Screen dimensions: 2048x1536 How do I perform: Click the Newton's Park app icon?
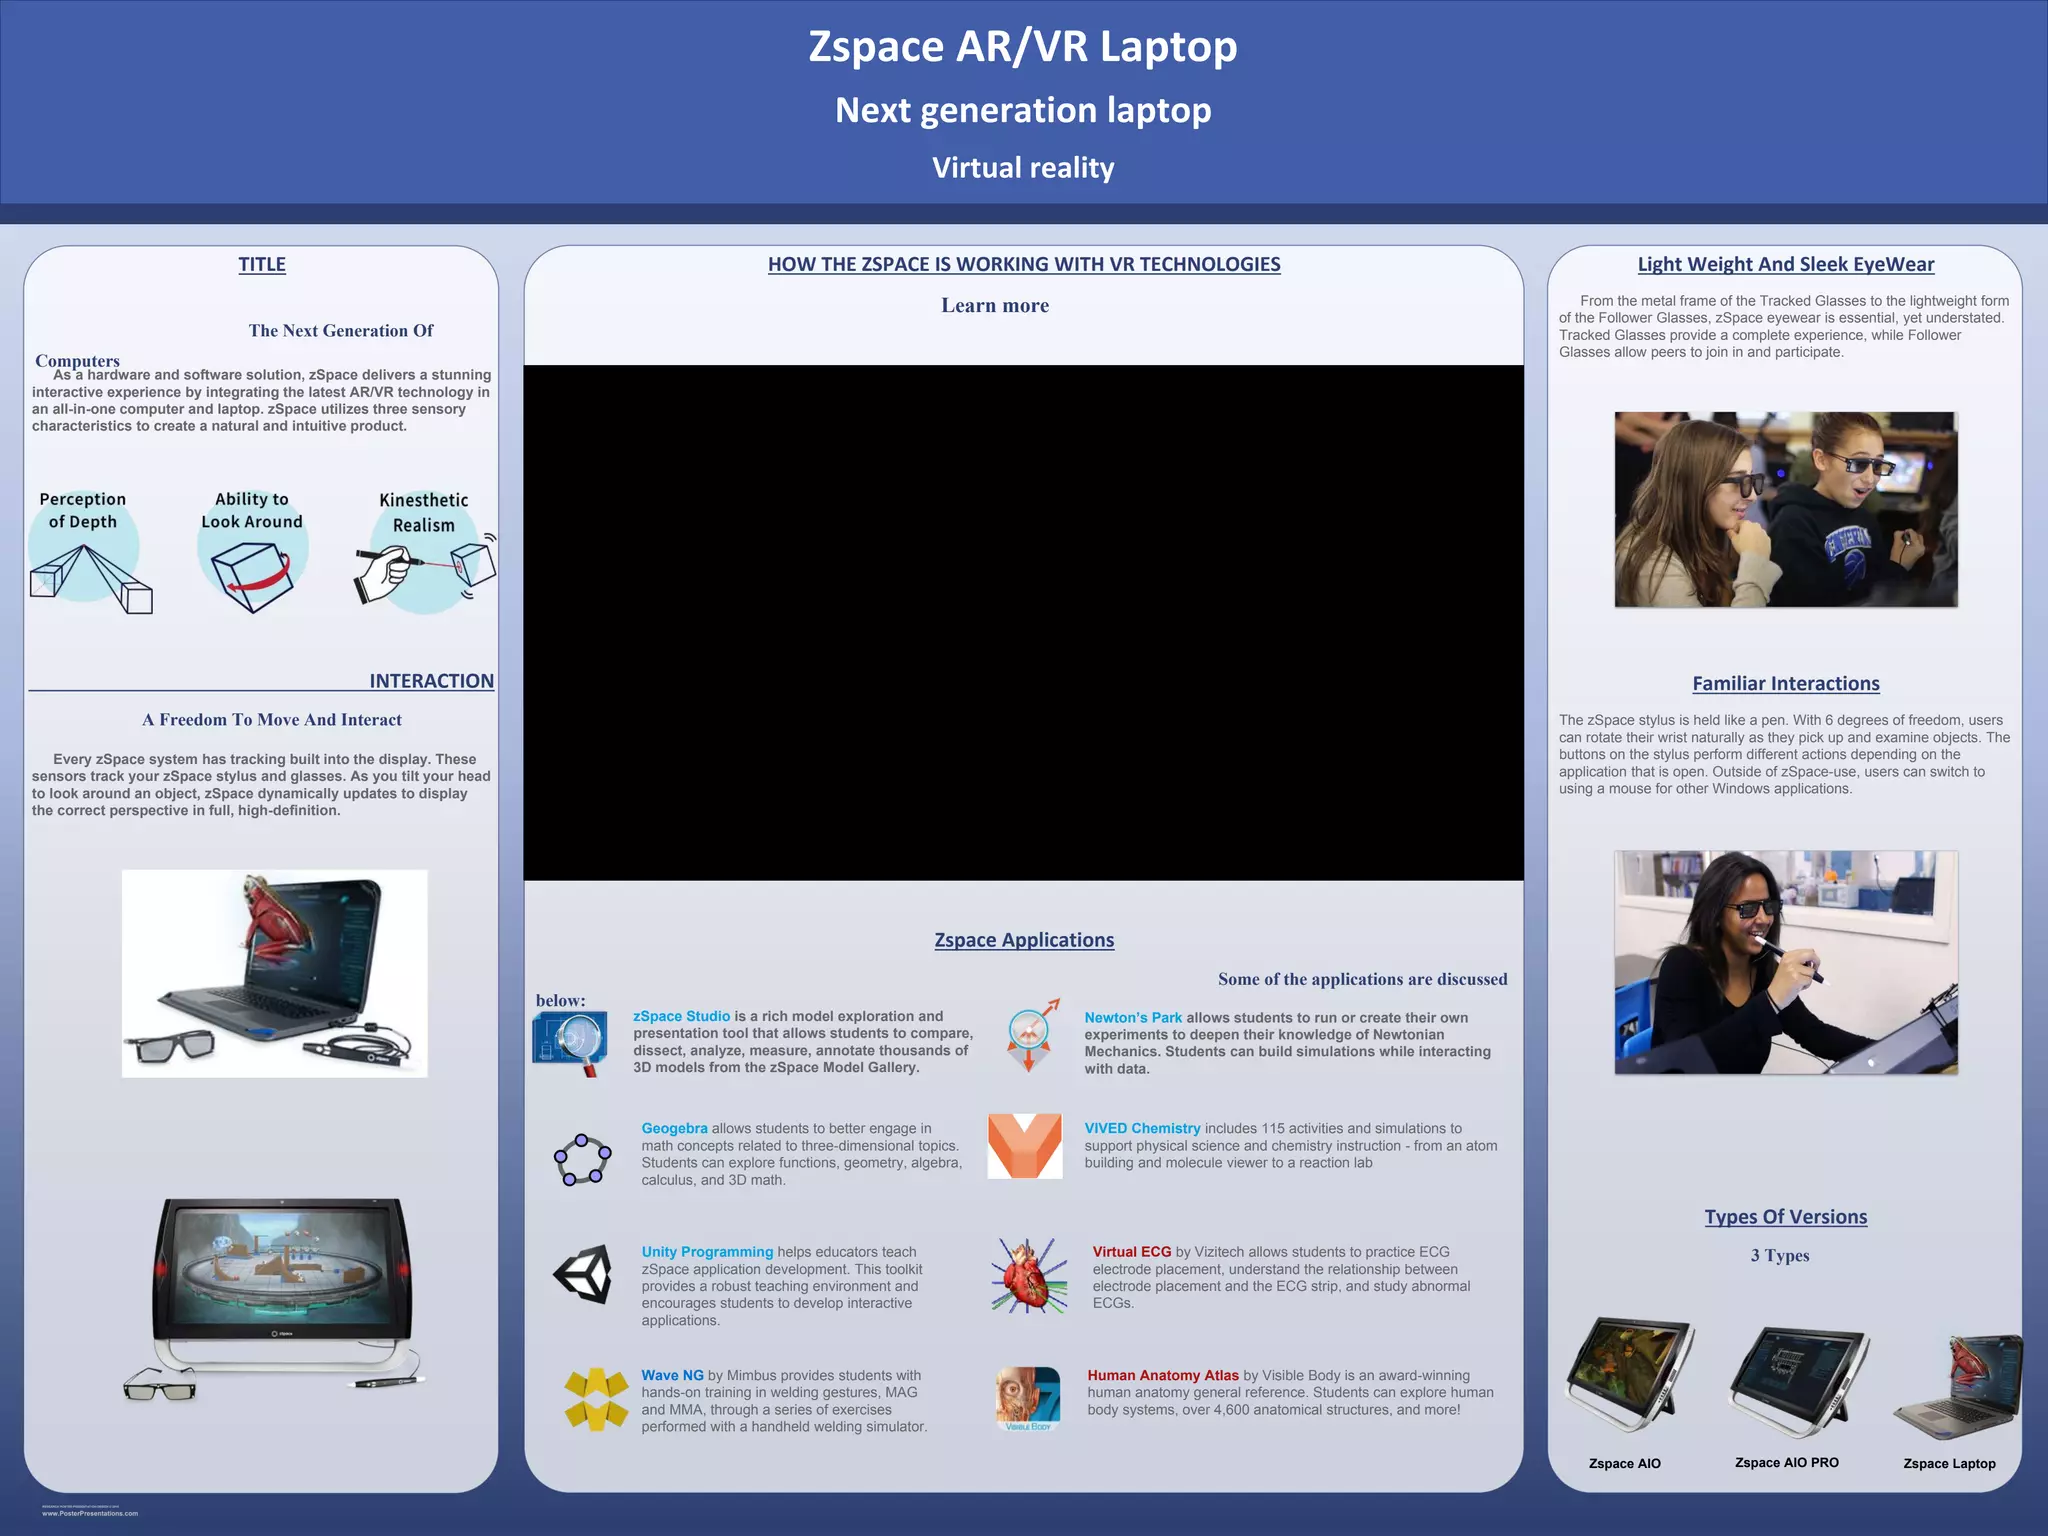click(x=1030, y=1035)
